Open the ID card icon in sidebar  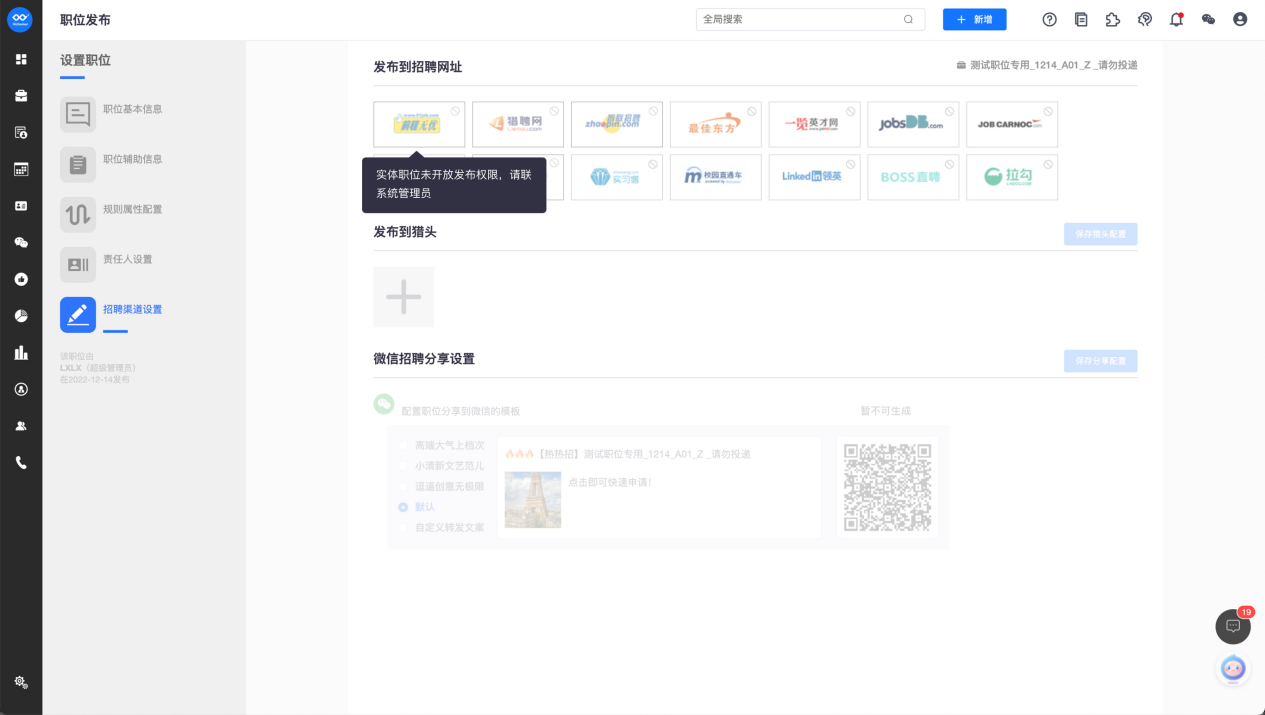click(21, 206)
